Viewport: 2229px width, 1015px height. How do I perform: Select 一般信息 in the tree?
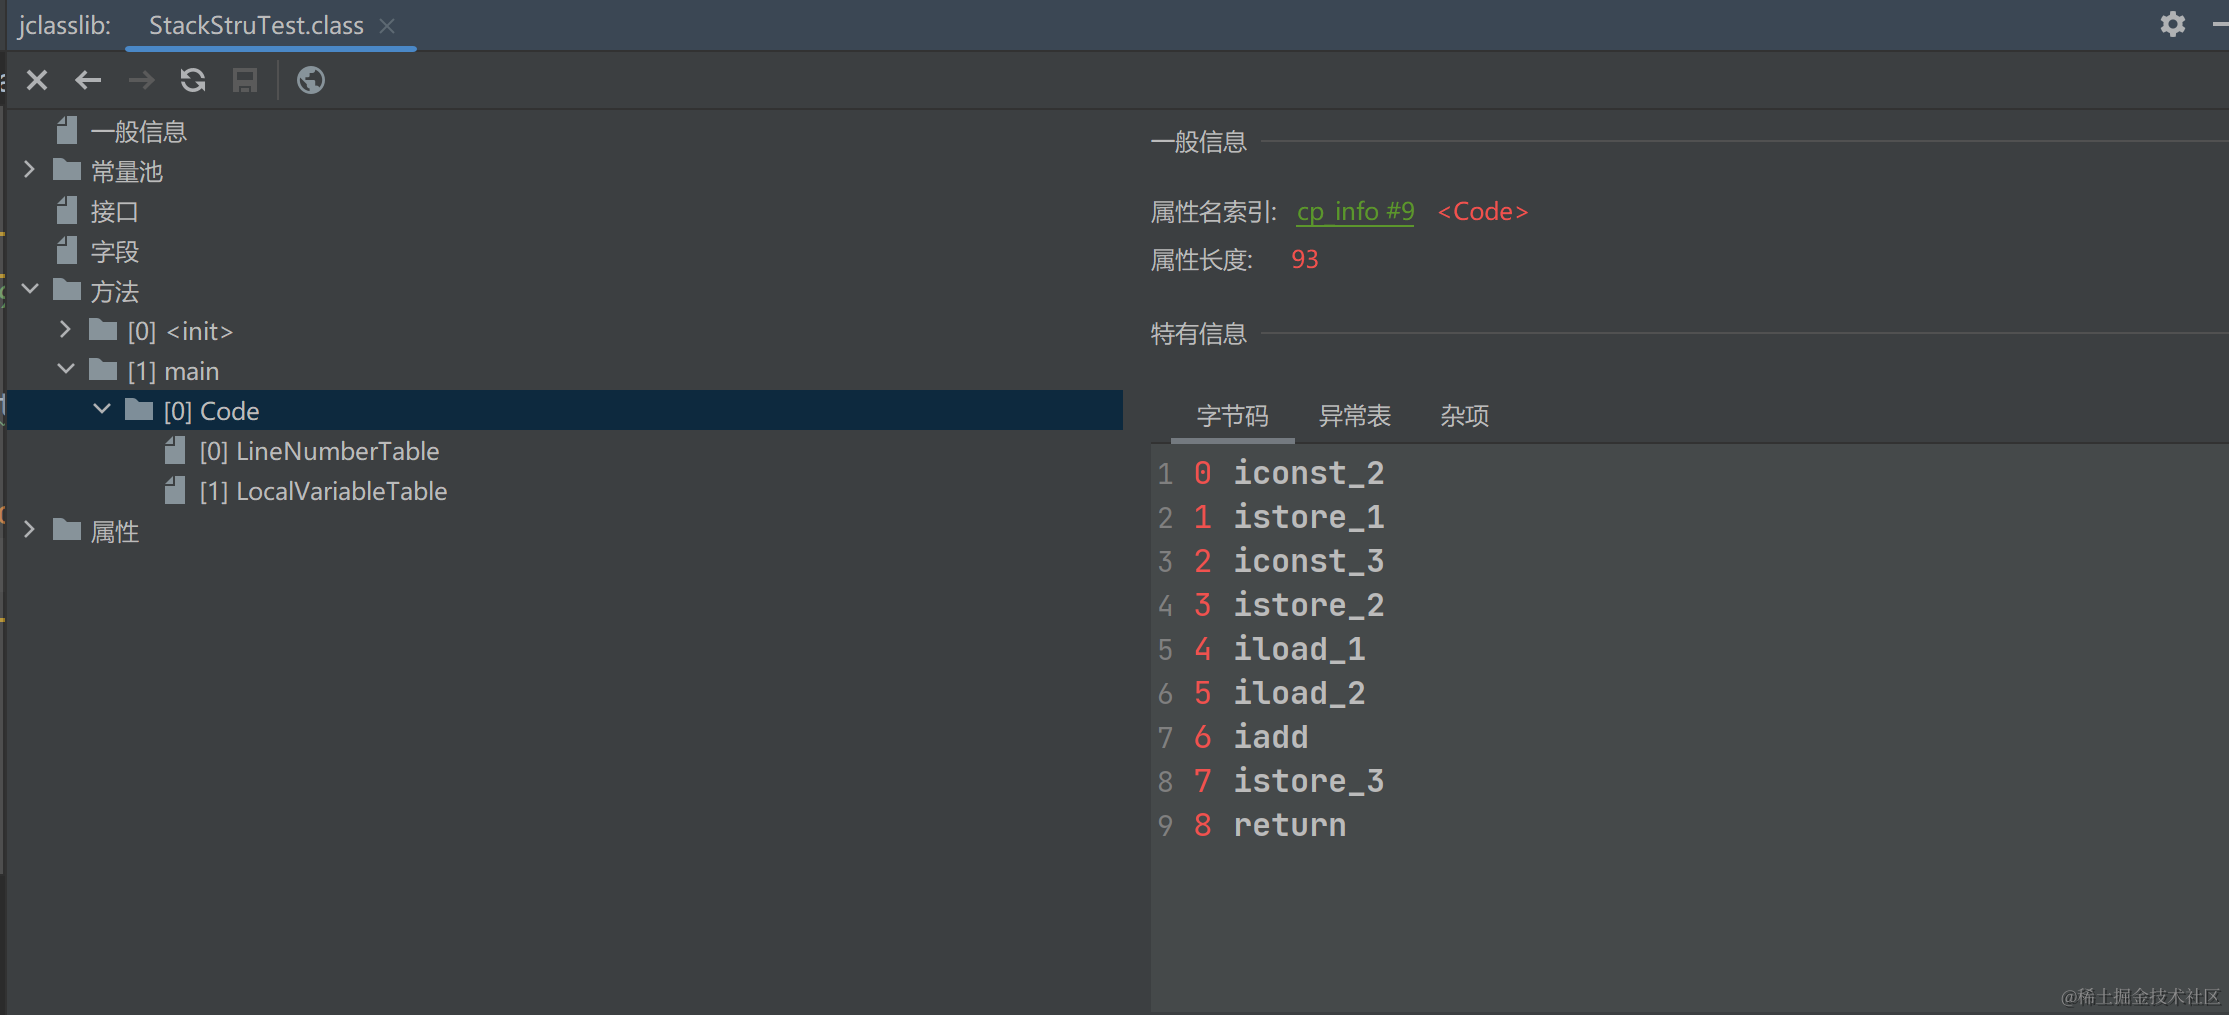(139, 132)
